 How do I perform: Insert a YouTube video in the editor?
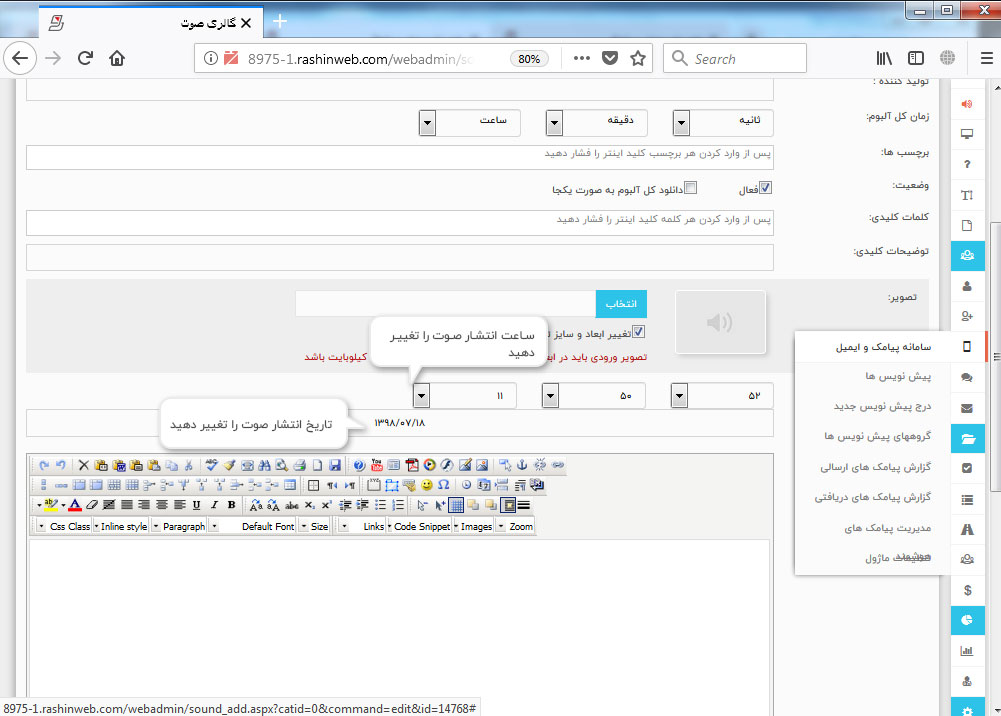[x=377, y=465]
